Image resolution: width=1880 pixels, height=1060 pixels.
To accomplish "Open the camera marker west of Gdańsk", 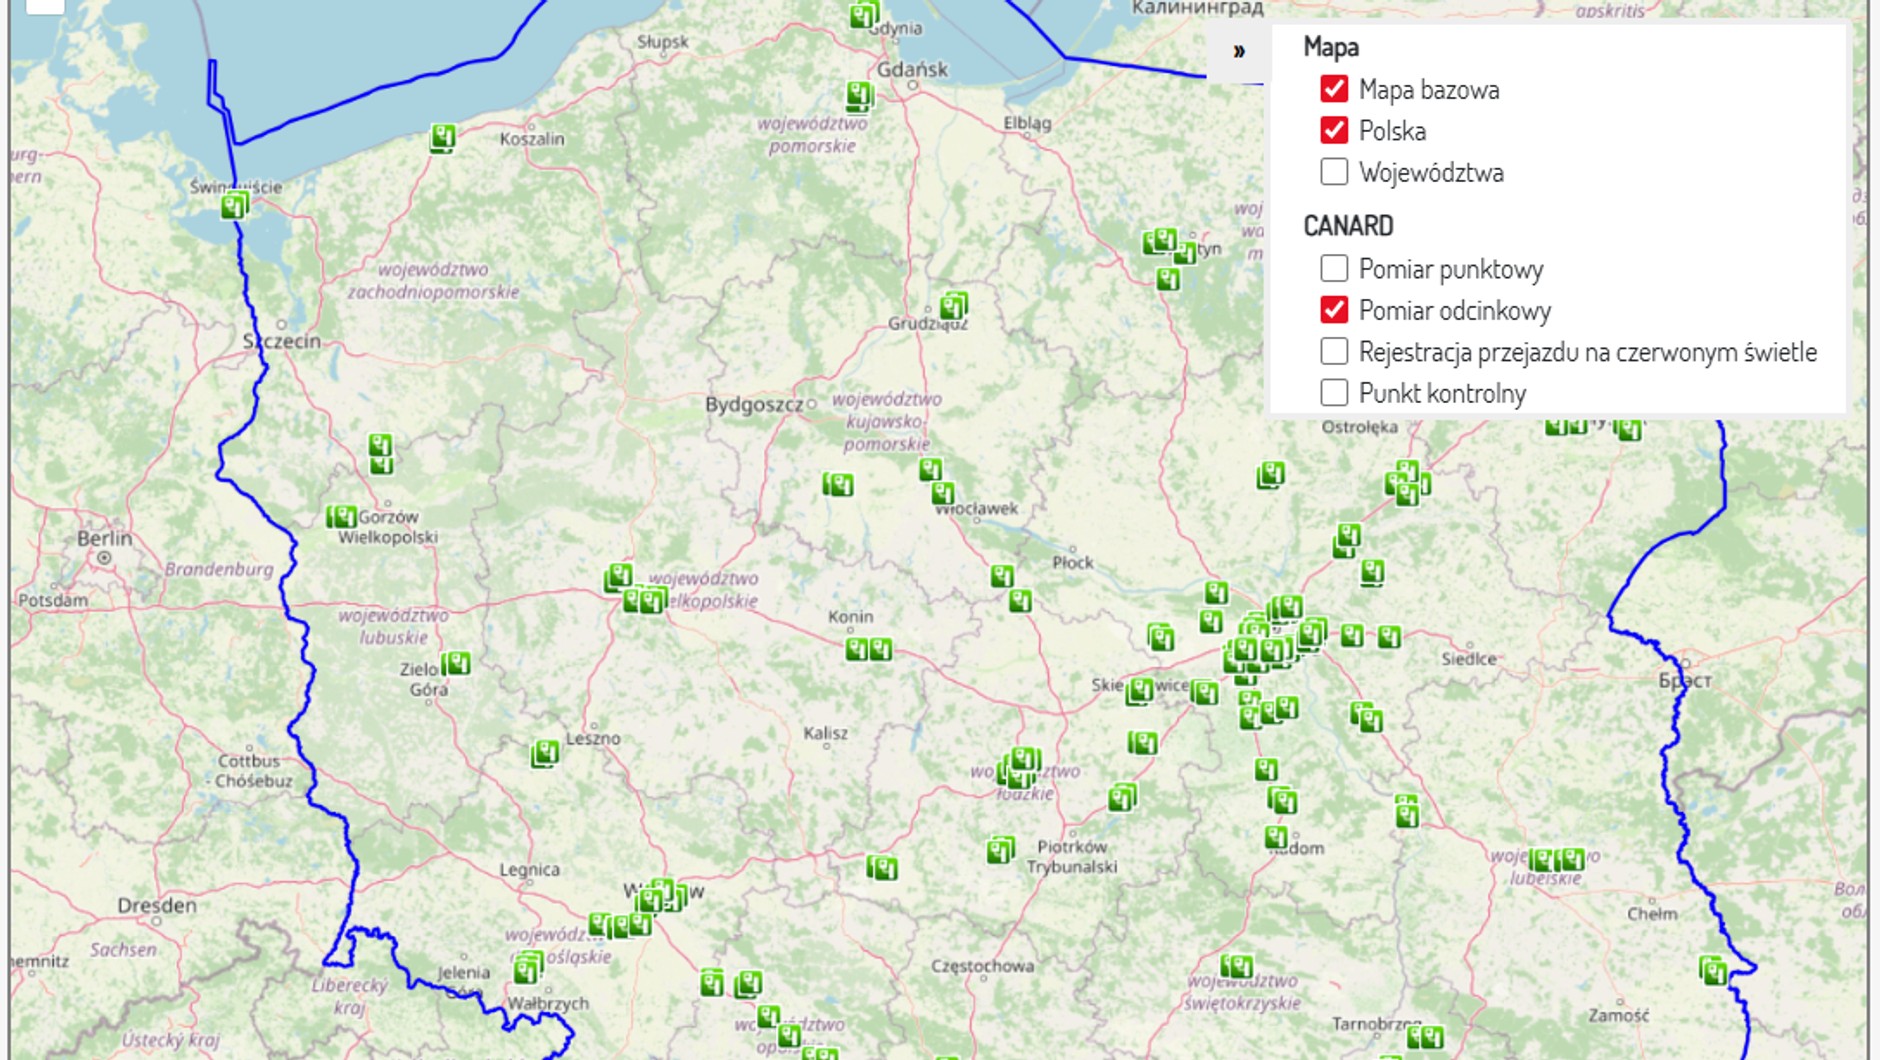I will [859, 96].
